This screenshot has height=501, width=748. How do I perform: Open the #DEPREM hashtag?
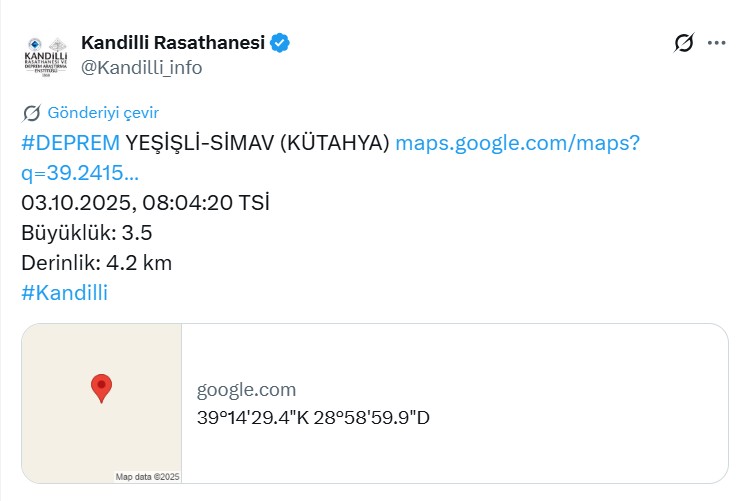tap(70, 142)
